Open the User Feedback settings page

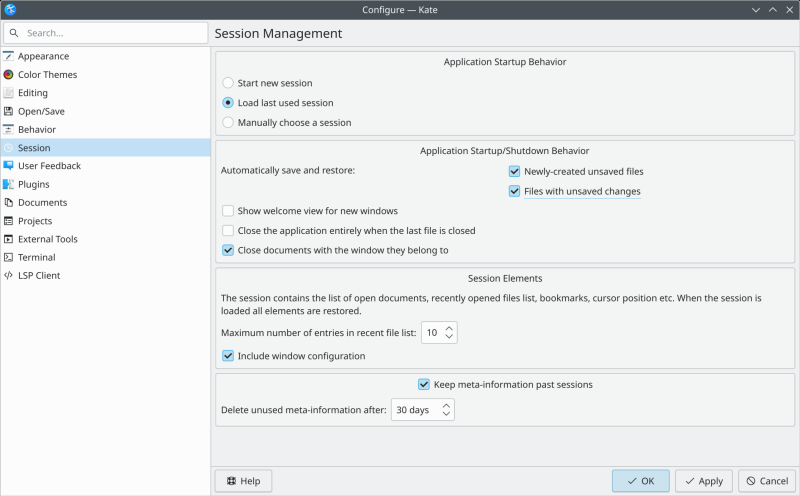coord(49,166)
